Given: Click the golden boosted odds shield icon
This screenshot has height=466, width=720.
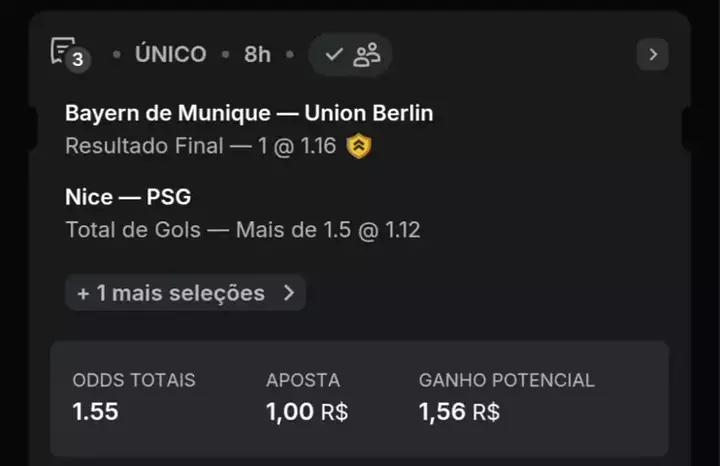Looking at the screenshot, I should tap(359, 146).
